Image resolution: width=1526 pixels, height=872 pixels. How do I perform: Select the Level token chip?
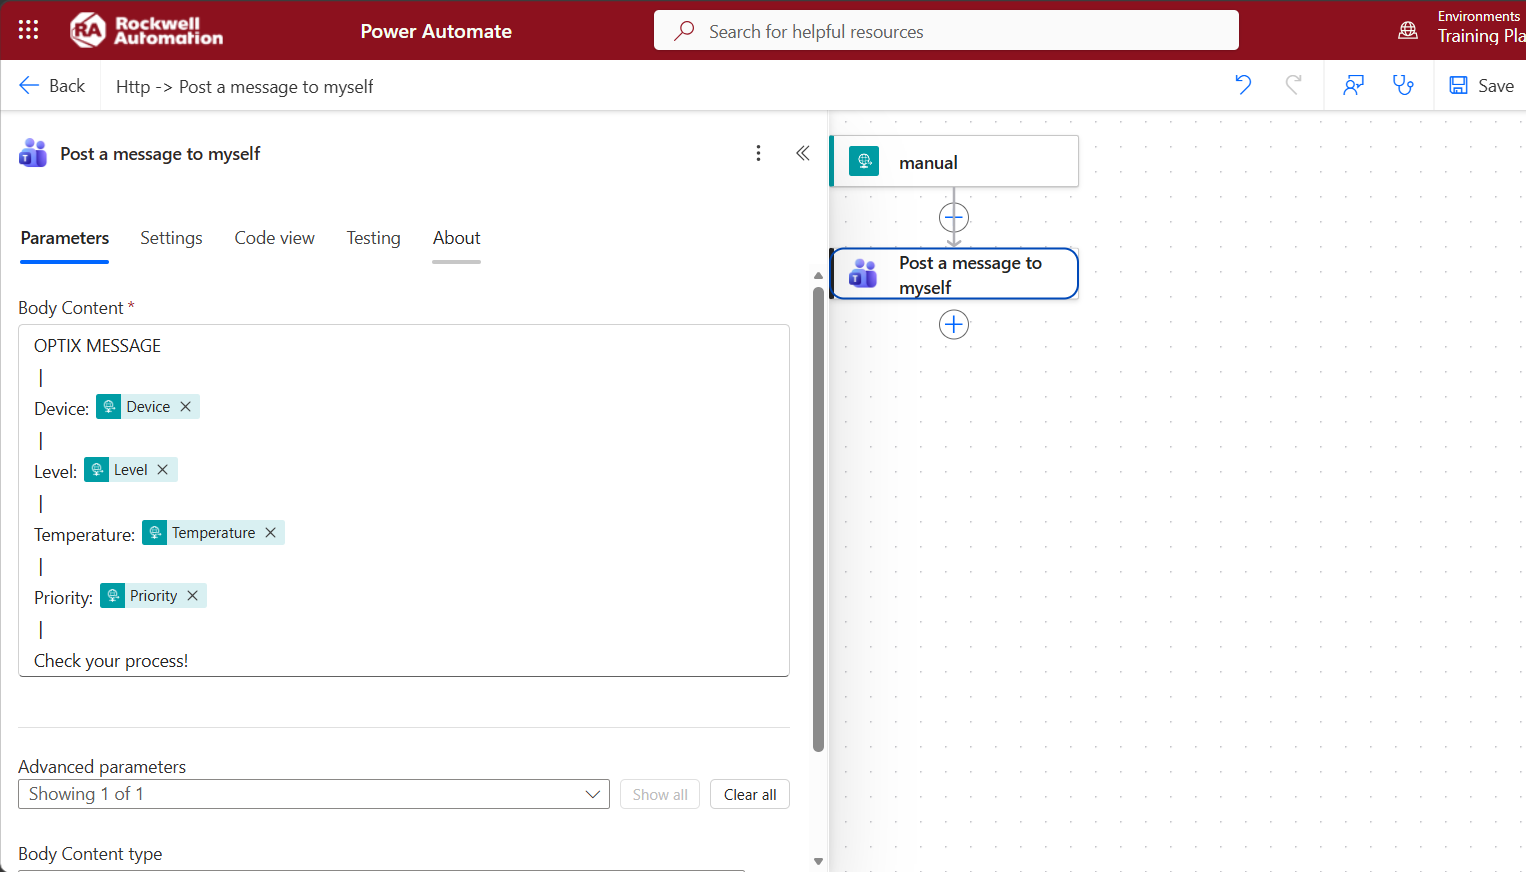coord(130,470)
